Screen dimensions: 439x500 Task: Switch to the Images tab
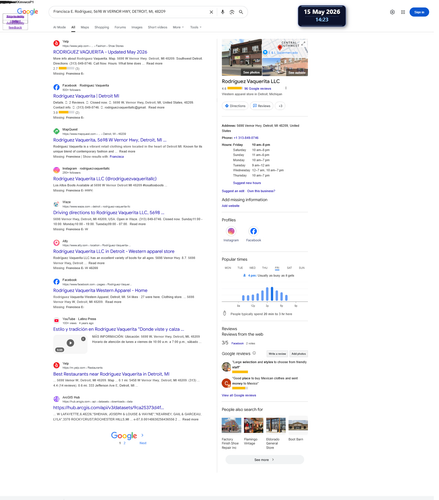137,27
